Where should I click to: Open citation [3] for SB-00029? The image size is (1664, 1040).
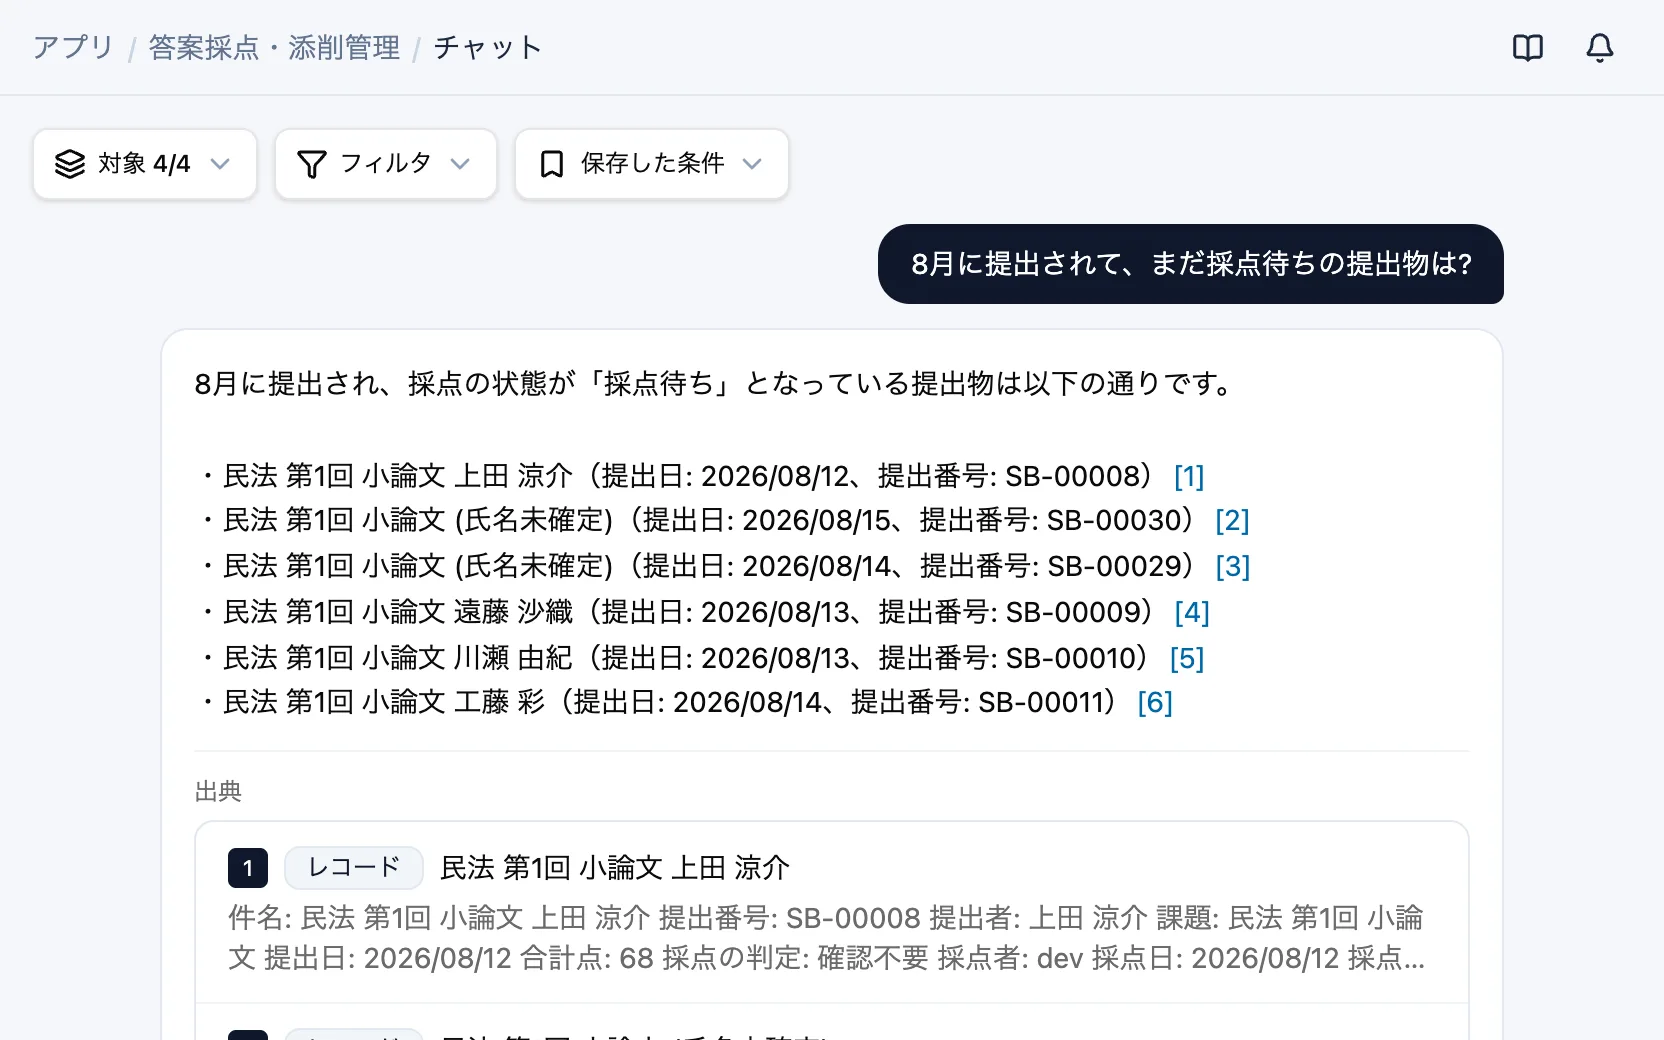click(x=1233, y=566)
